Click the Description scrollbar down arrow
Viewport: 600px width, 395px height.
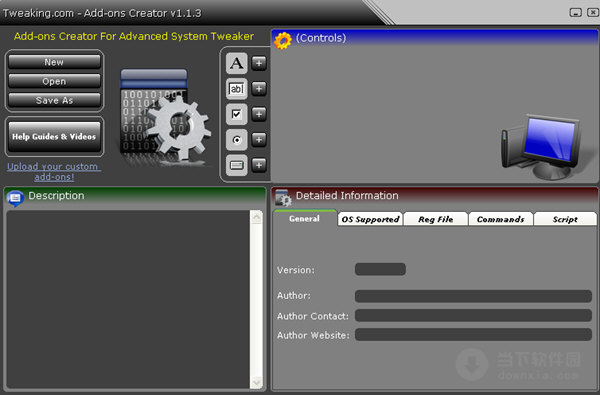256,382
